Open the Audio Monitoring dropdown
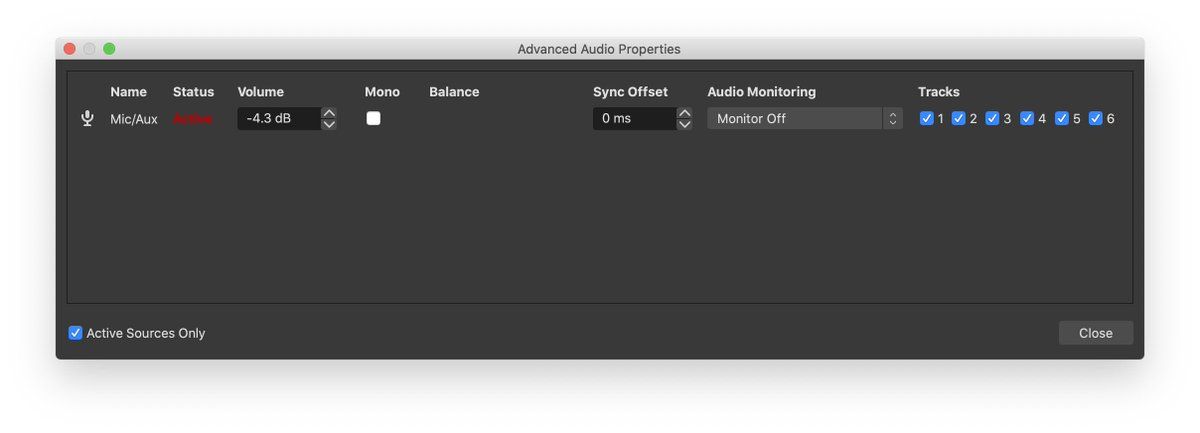1200x433 pixels. click(805, 118)
